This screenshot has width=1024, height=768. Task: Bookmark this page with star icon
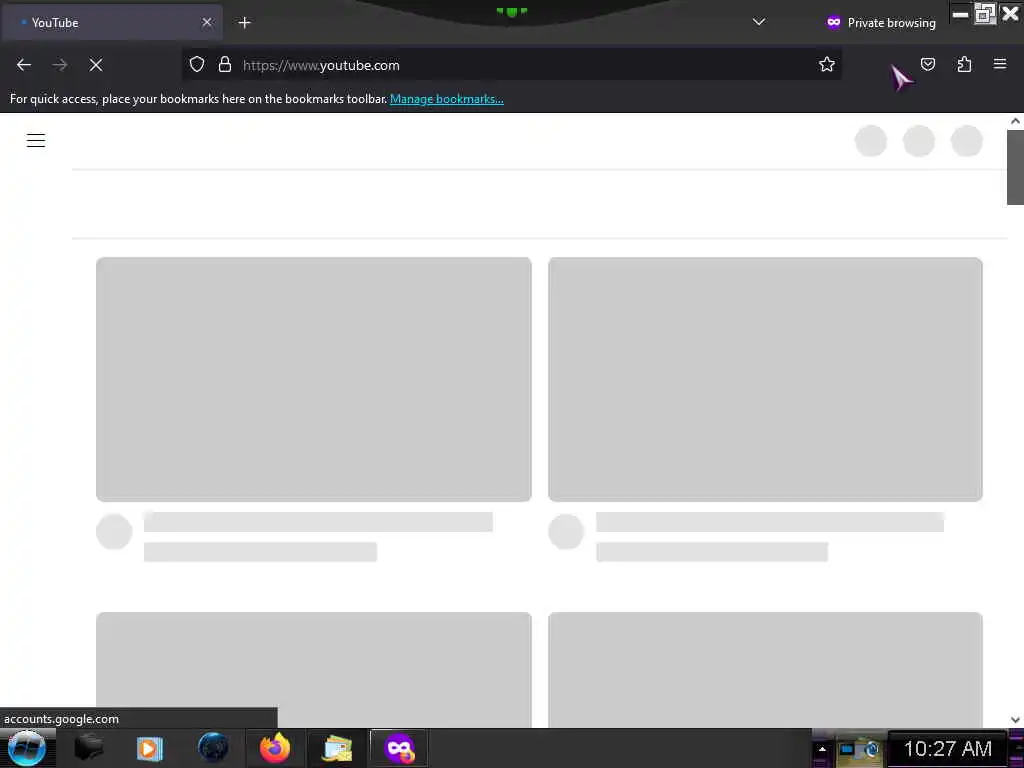(827, 65)
